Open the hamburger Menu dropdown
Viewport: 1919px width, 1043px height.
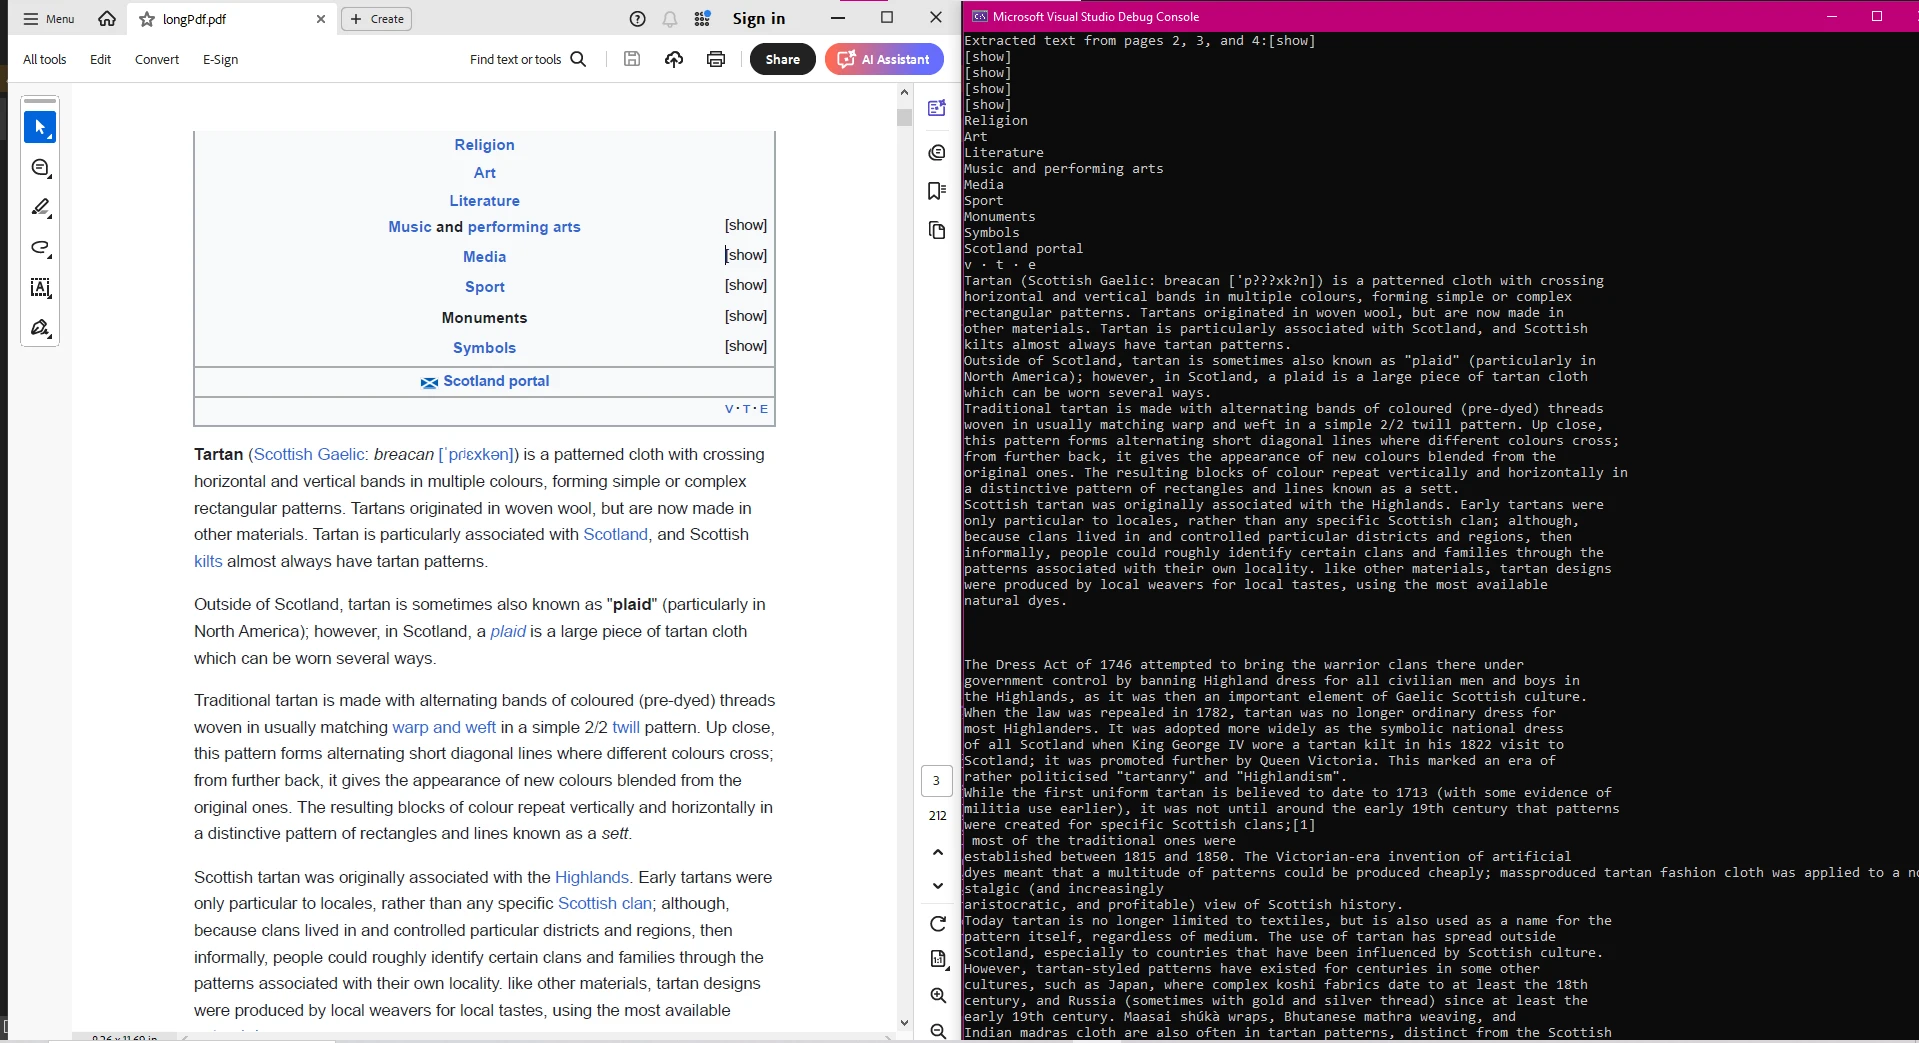[49, 19]
